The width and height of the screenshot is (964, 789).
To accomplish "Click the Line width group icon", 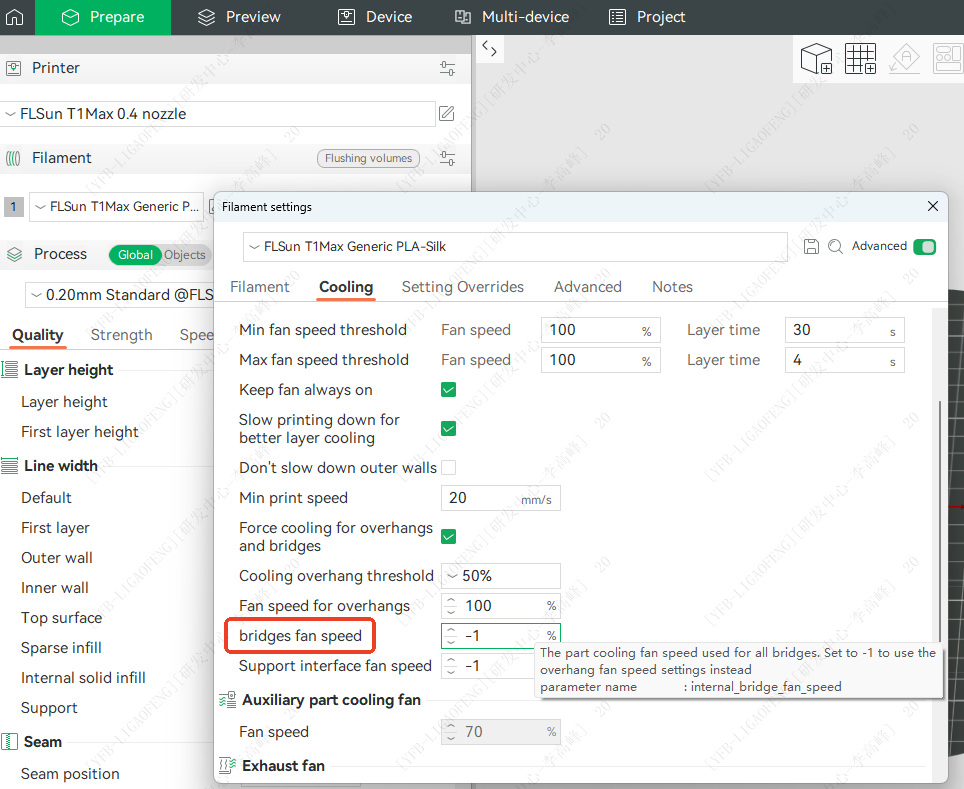I will click(x=9, y=466).
